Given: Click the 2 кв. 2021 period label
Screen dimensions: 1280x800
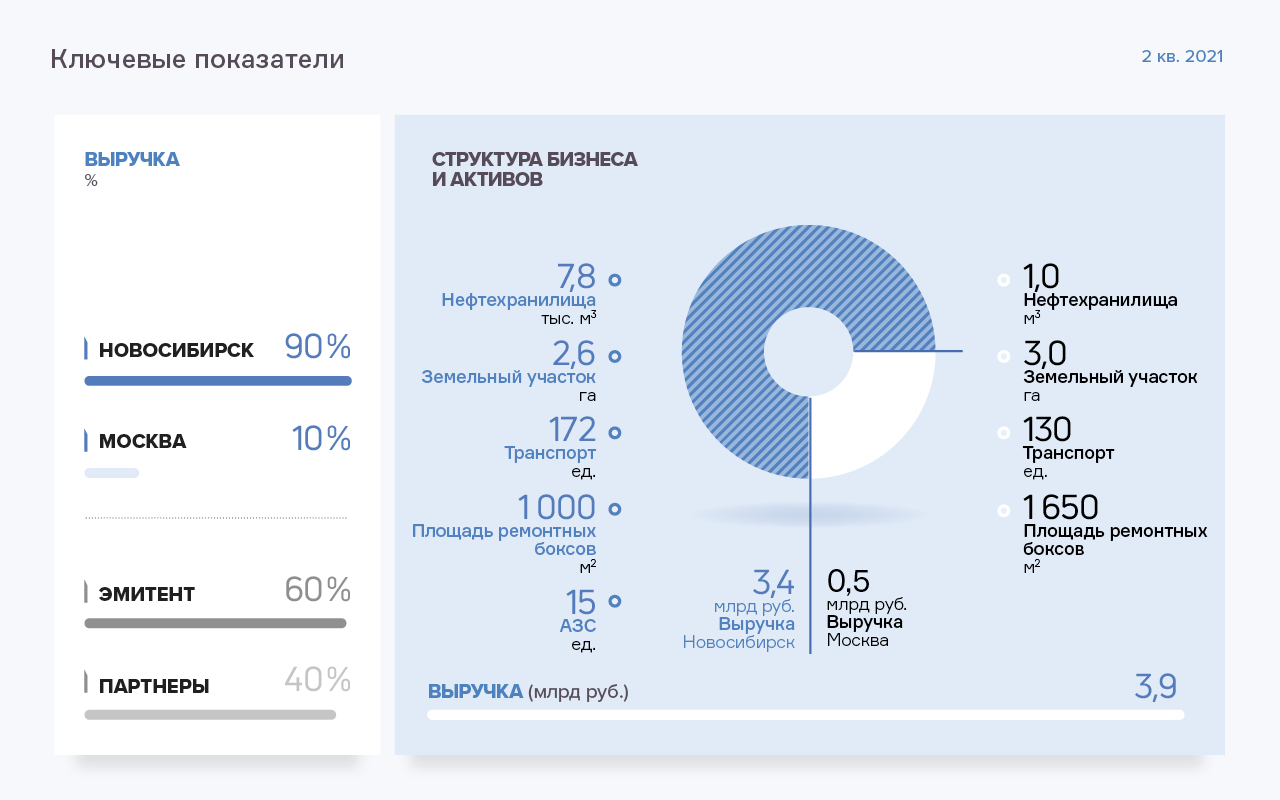Looking at the screenshot, I should click(1182, 57).
